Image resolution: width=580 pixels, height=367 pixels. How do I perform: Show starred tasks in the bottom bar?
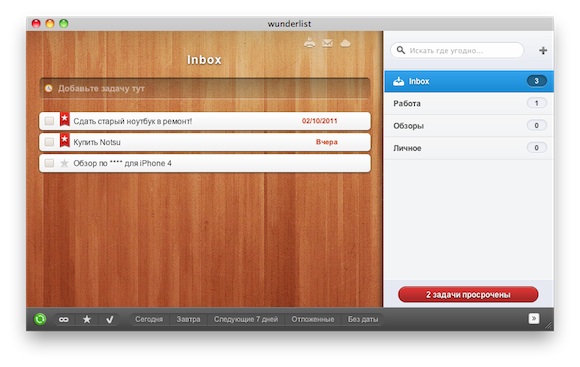[87, 319]
